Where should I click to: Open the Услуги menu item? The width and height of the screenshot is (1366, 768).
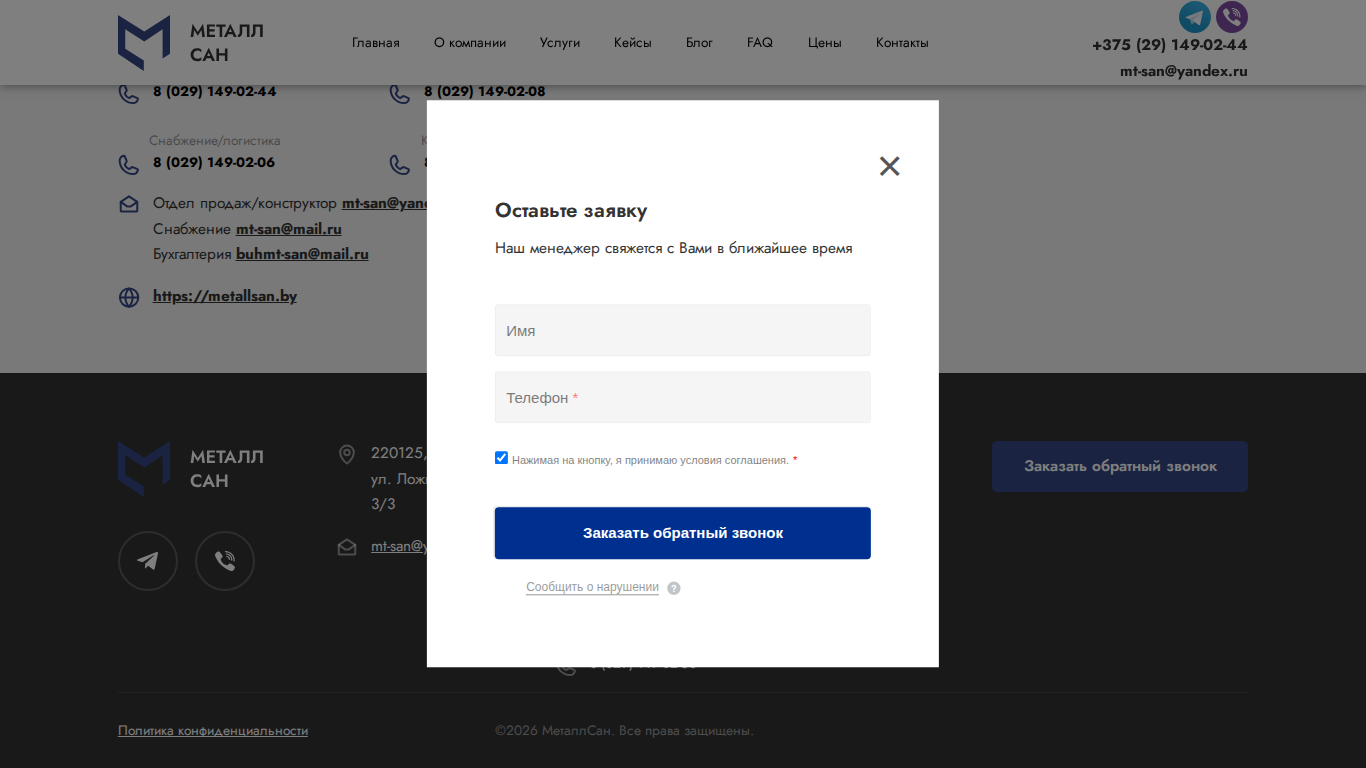coord(560,43)
